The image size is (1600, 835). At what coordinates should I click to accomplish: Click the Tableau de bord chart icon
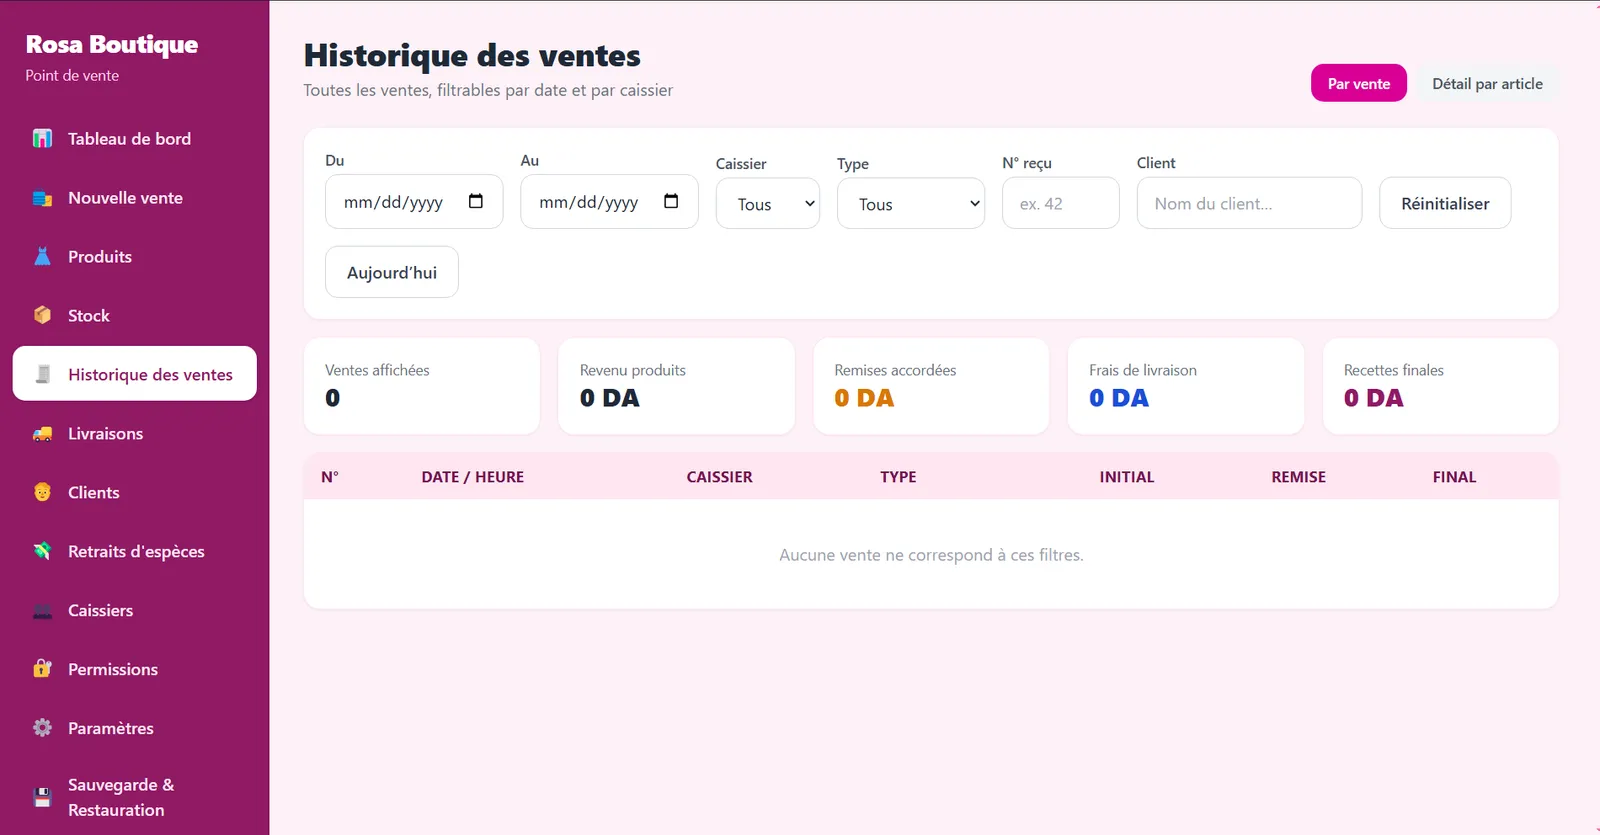point(42,139)
